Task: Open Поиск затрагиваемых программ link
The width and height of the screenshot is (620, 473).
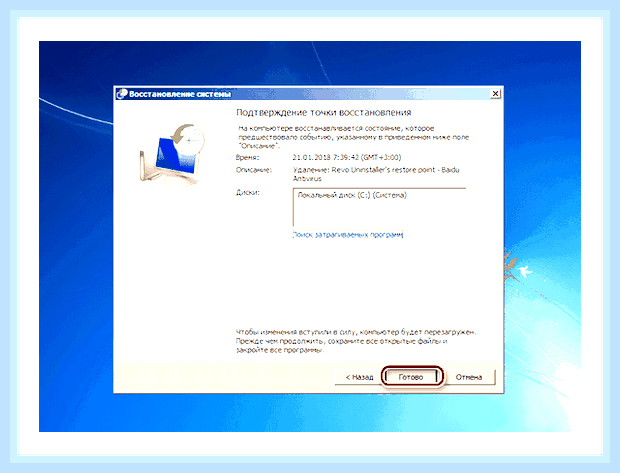Action: coord(348,235)
